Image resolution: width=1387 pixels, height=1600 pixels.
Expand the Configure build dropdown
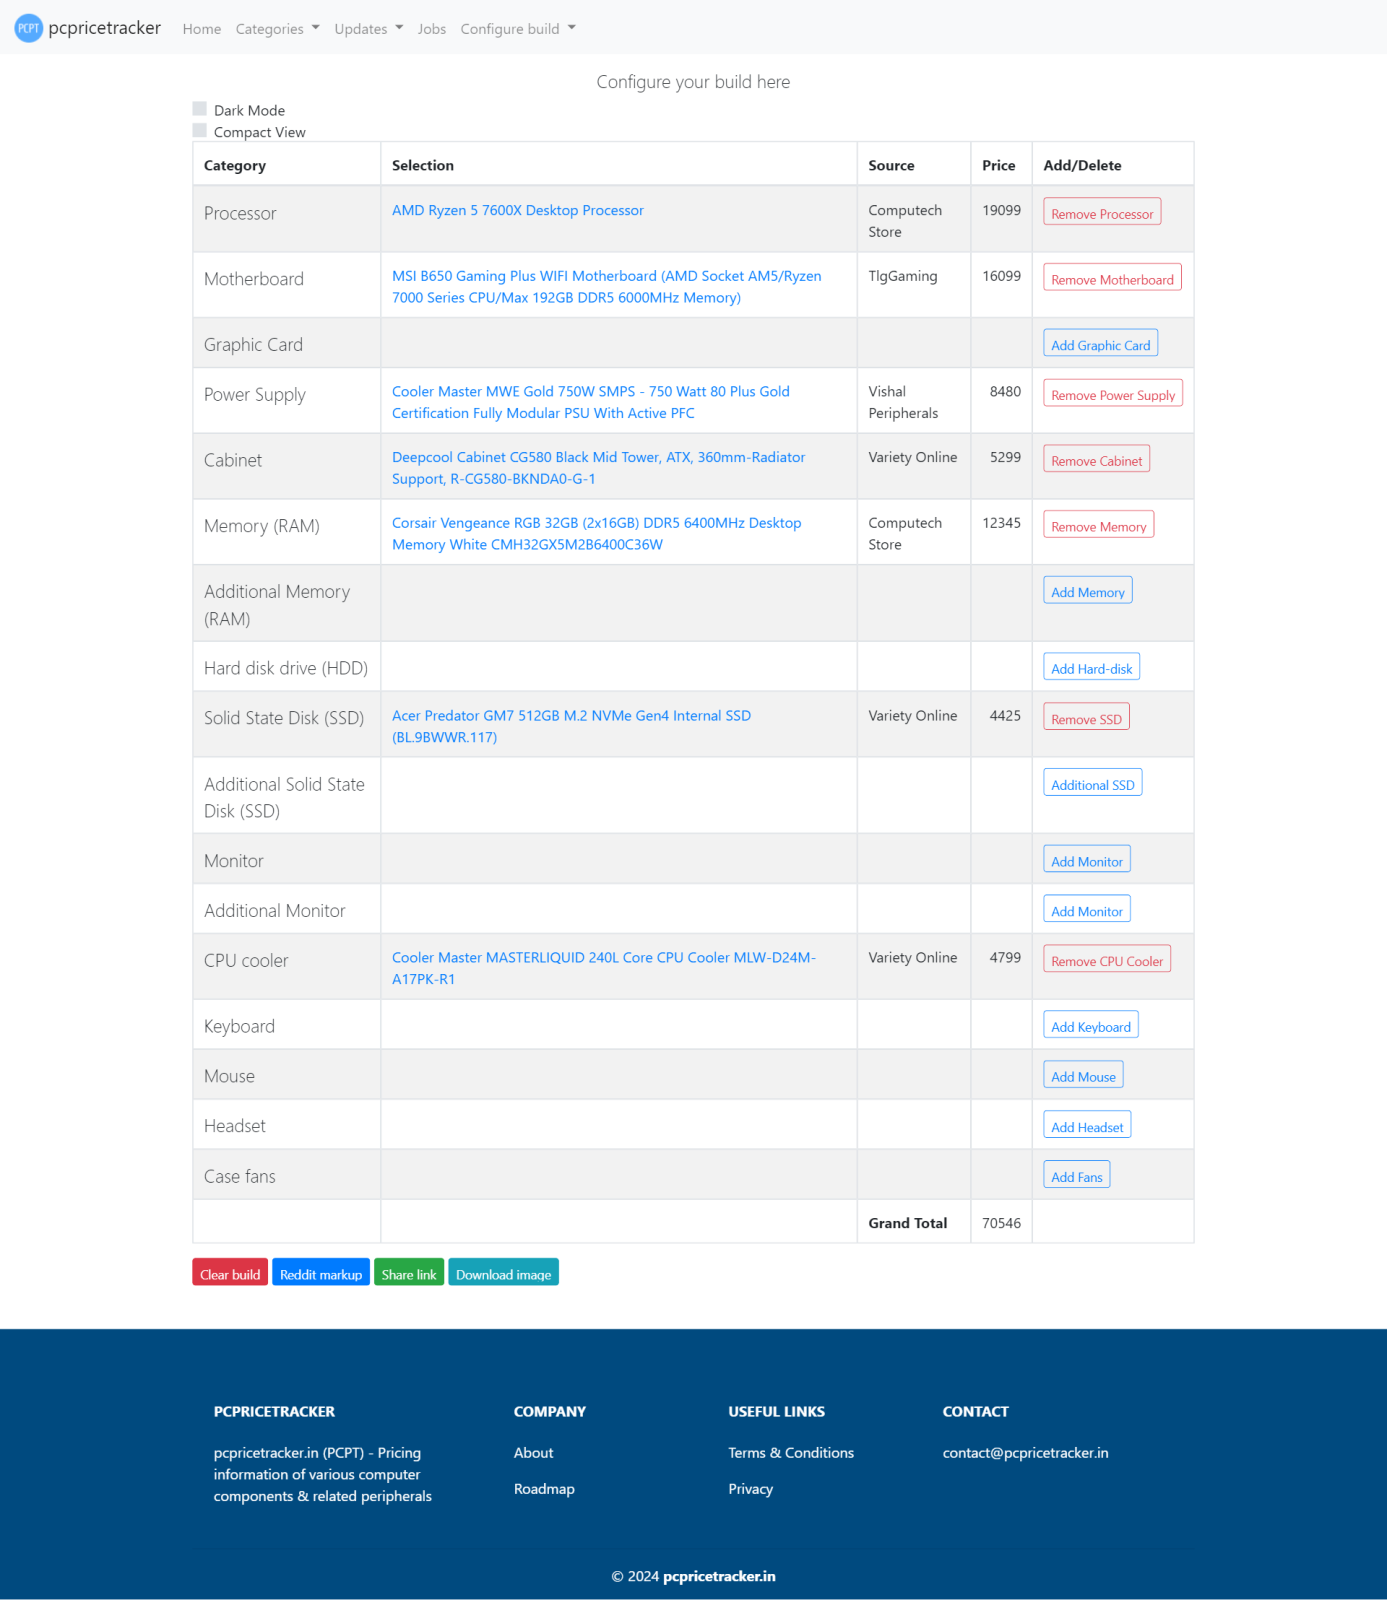[x=518, y=29]
